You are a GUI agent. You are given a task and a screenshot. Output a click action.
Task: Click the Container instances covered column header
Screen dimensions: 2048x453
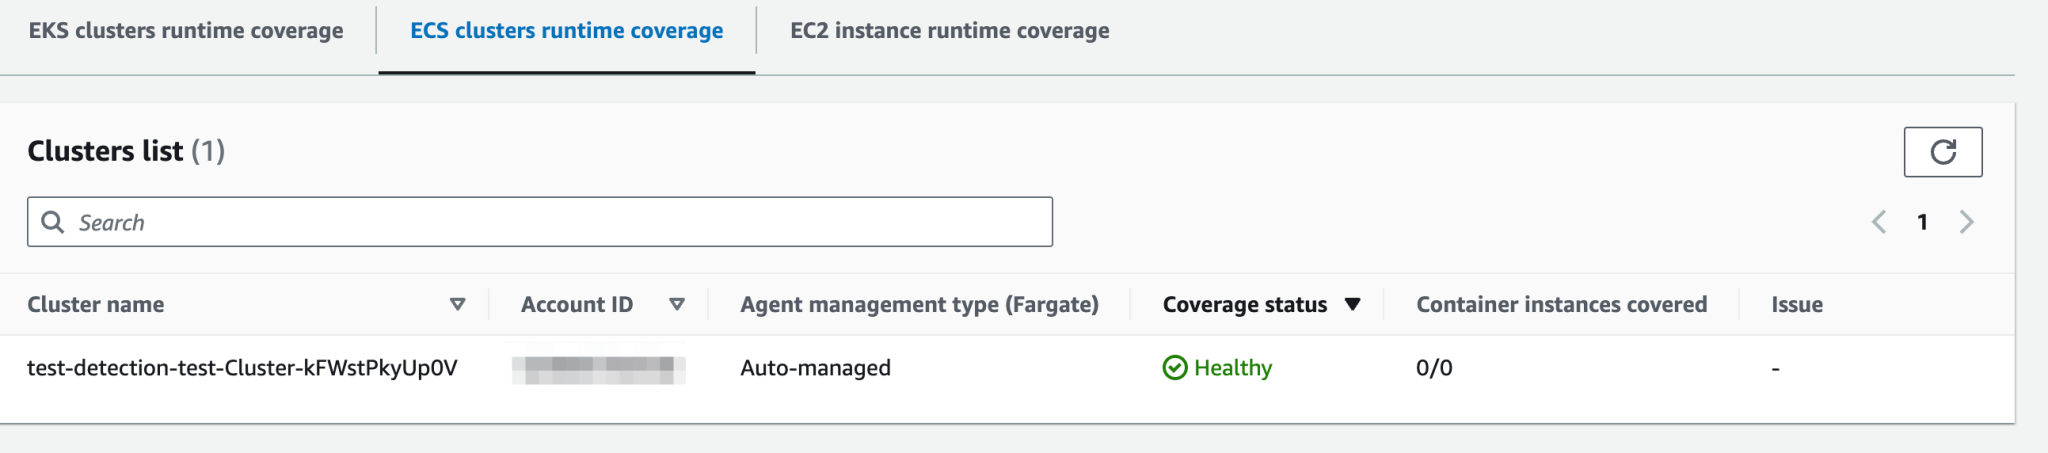[1561, 304]
